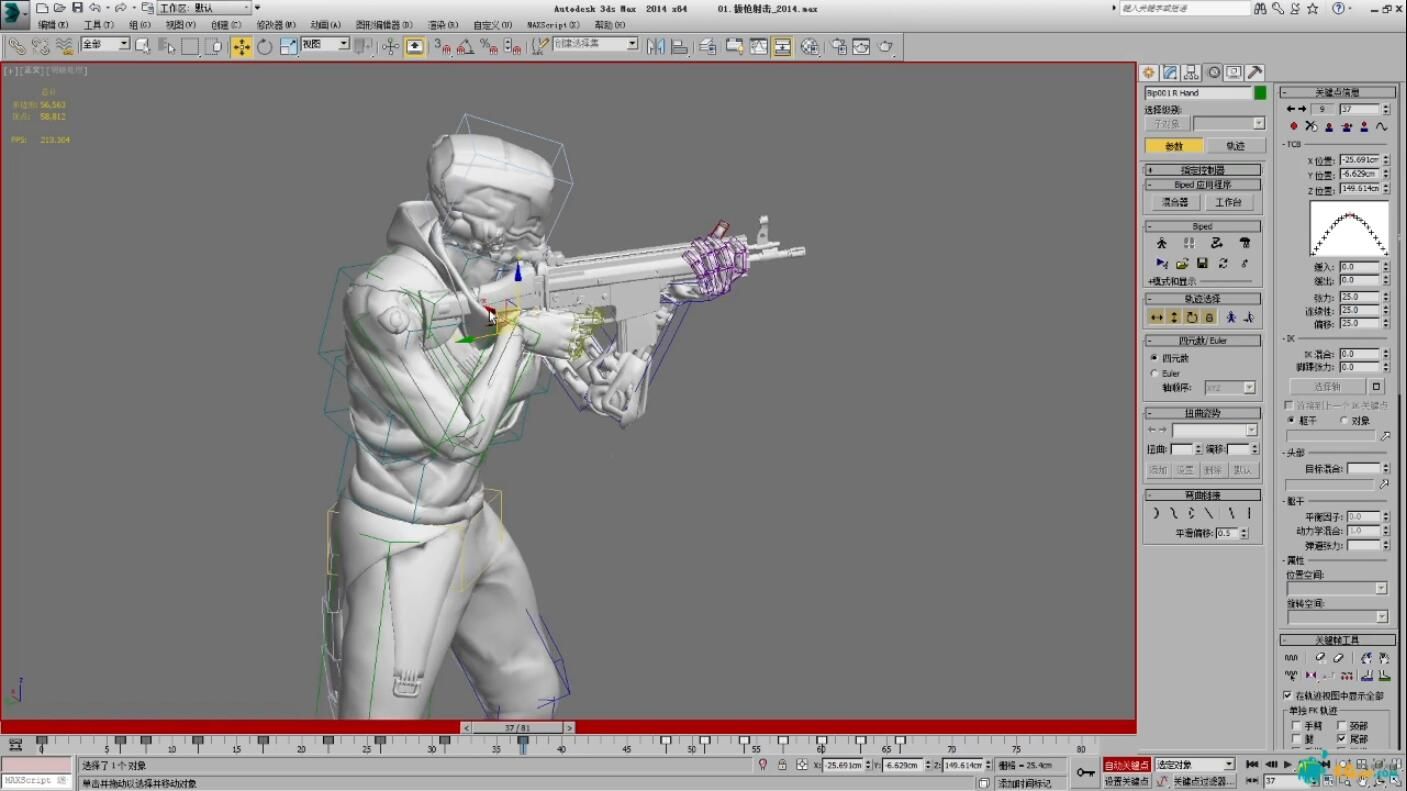The height and width of the screenshot is (791, 1407).
Task: Click the 参数 button
Action: pyautogui.click(x=1174, y=146)
